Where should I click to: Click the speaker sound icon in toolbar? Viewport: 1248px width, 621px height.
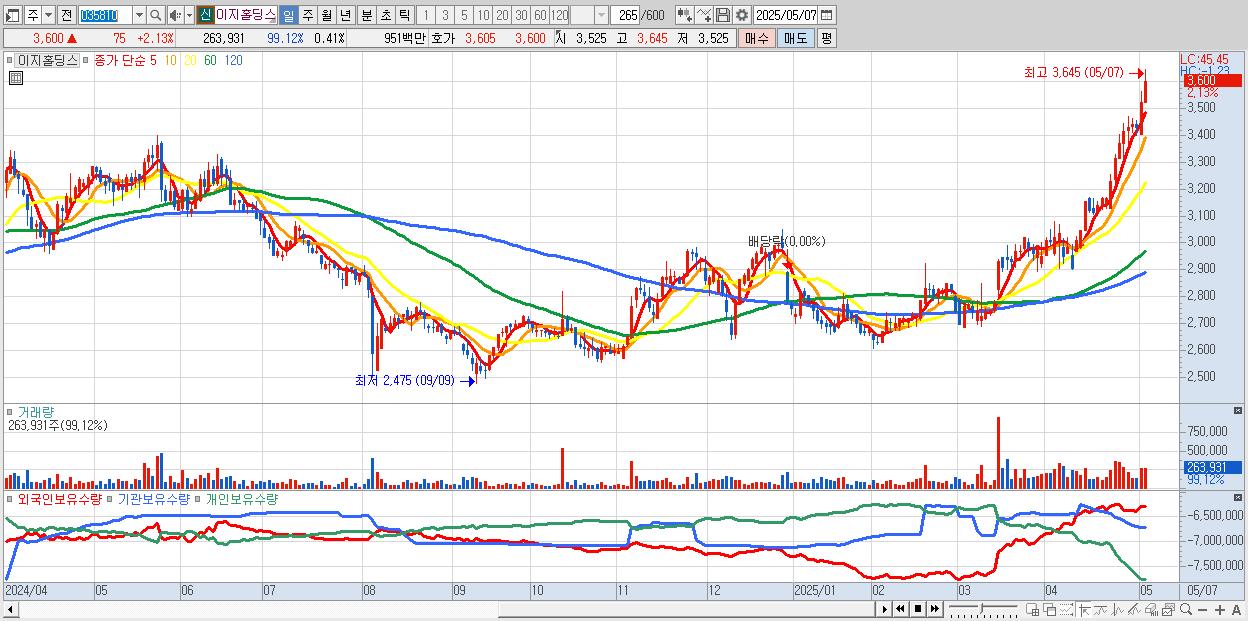(x=175, y=15)
